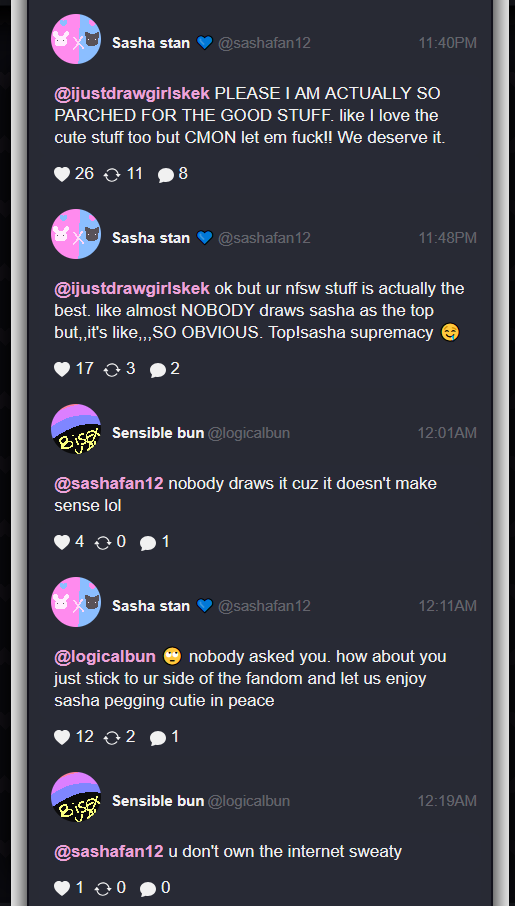Open the 12:11AM timestamp link
The image size is (515, 906).
click(447, 606)
